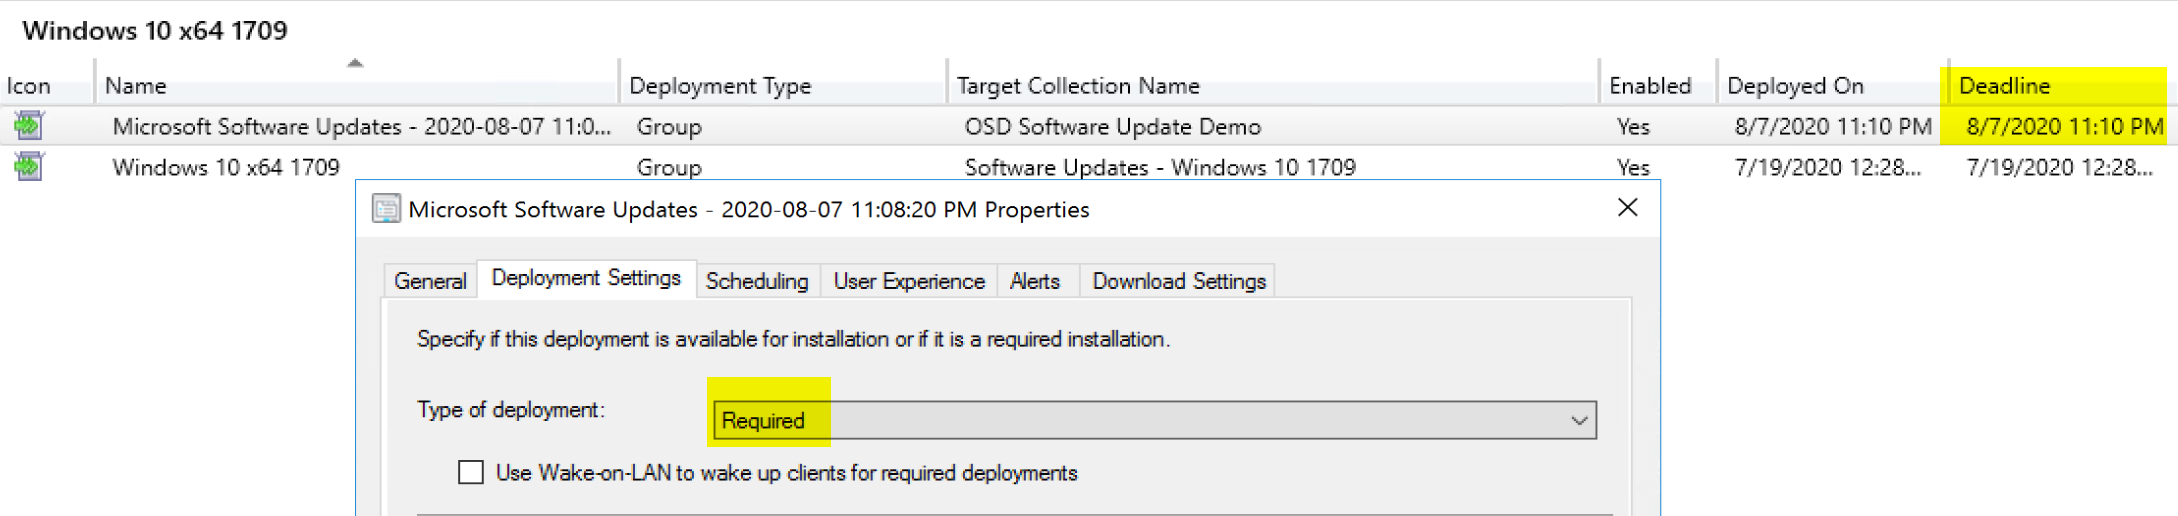
Task: Enable Wake-on-LAN for required deployments checkbox
Action: coord(471,472)
